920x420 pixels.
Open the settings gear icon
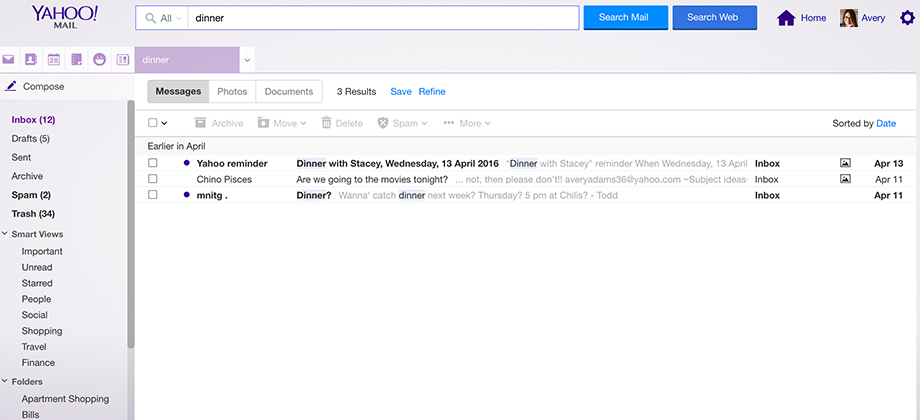coord(907,18)
